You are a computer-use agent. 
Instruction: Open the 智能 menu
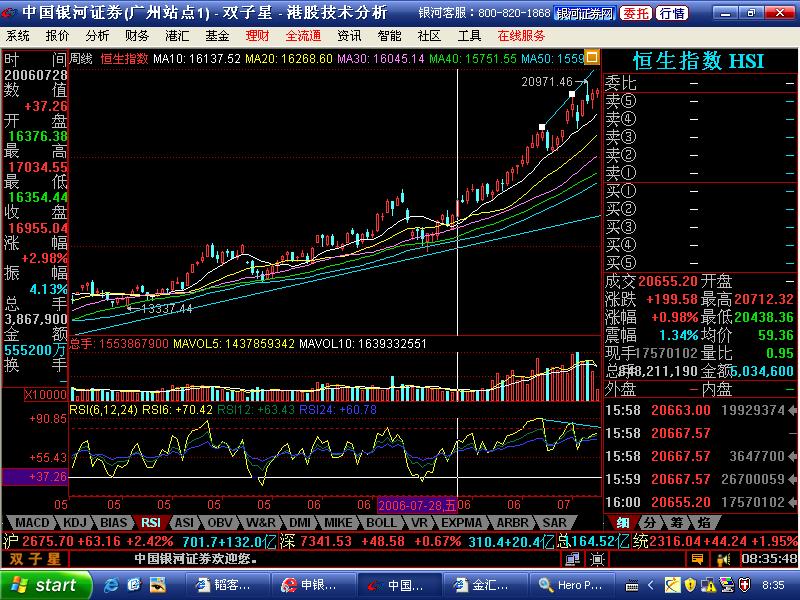point(389,36)
